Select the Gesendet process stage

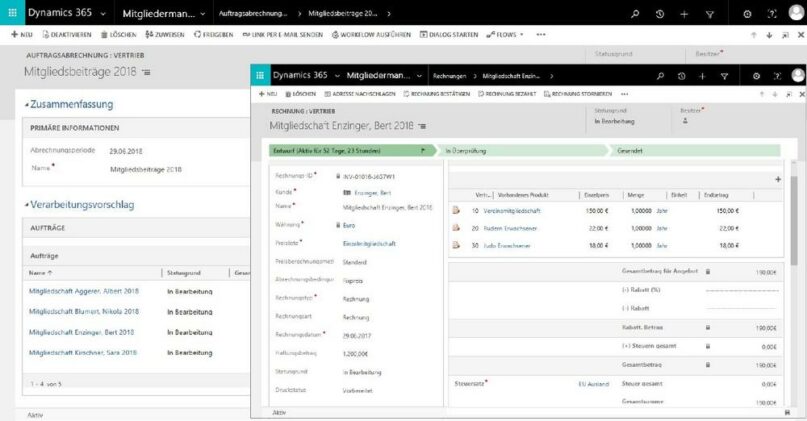tap(630, 150)
